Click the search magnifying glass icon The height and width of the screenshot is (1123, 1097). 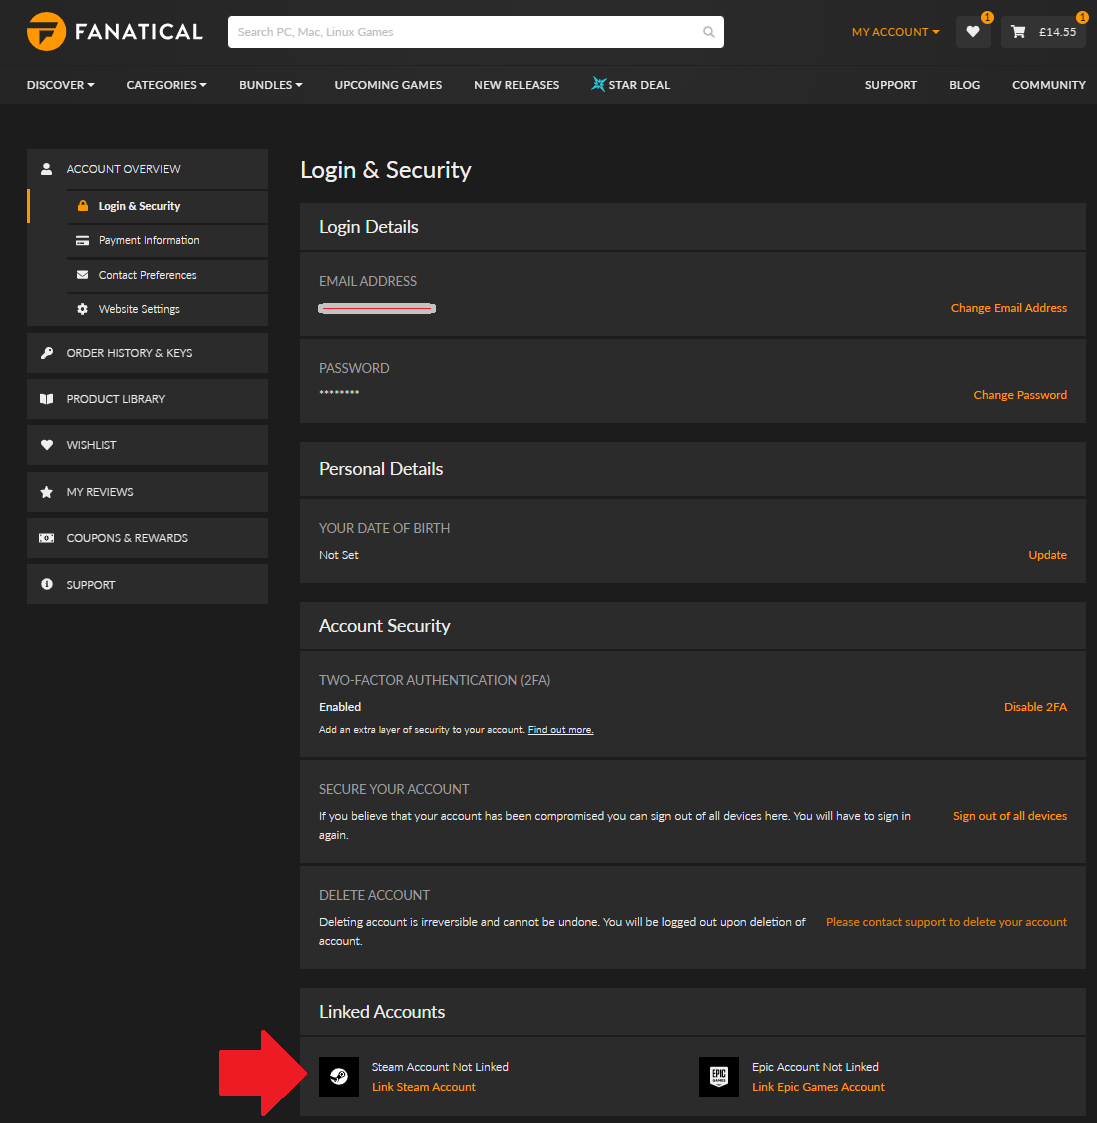pos(708,32)
